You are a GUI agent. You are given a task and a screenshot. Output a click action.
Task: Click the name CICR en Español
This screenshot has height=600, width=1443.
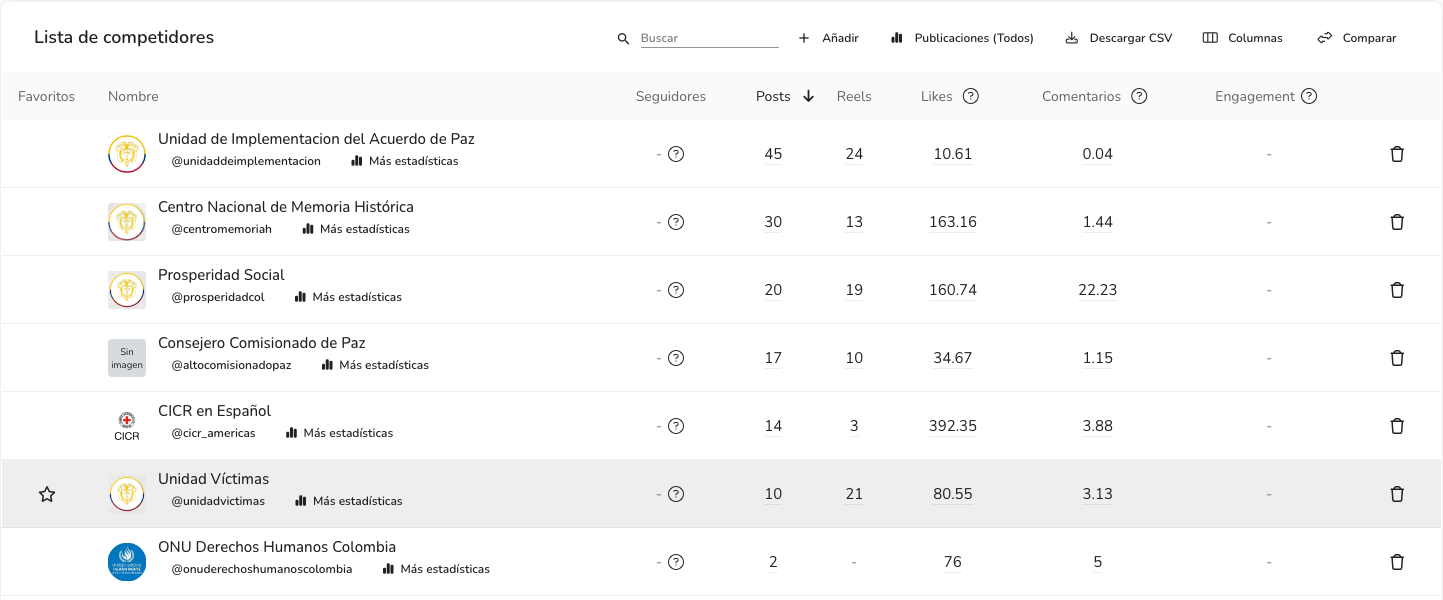(x=214, y=411)
